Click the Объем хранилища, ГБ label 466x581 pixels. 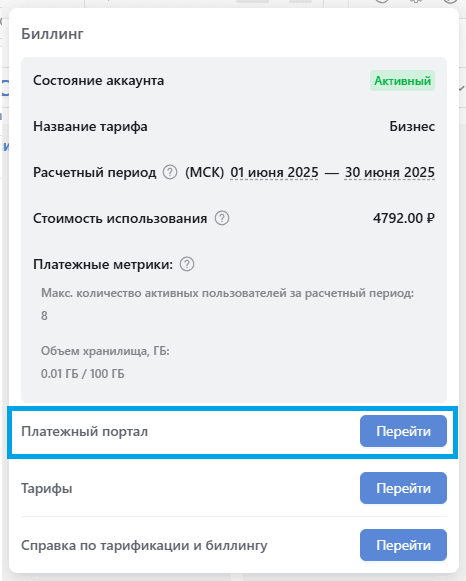(x=105, y=351)
